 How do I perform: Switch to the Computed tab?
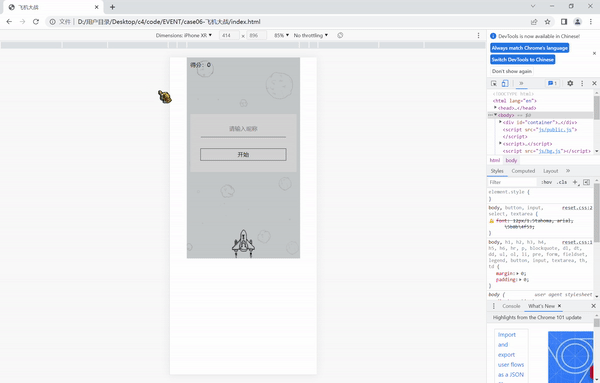coord(523,171)
